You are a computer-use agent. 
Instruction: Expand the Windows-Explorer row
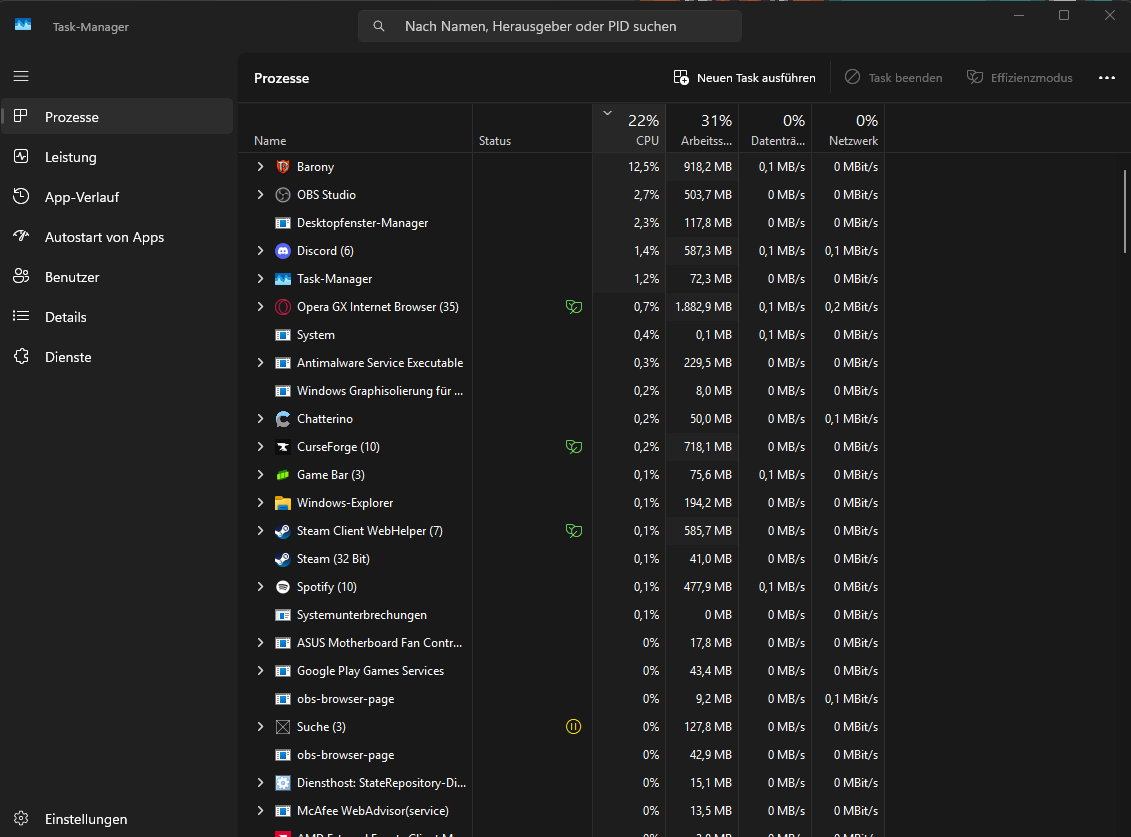260,503
